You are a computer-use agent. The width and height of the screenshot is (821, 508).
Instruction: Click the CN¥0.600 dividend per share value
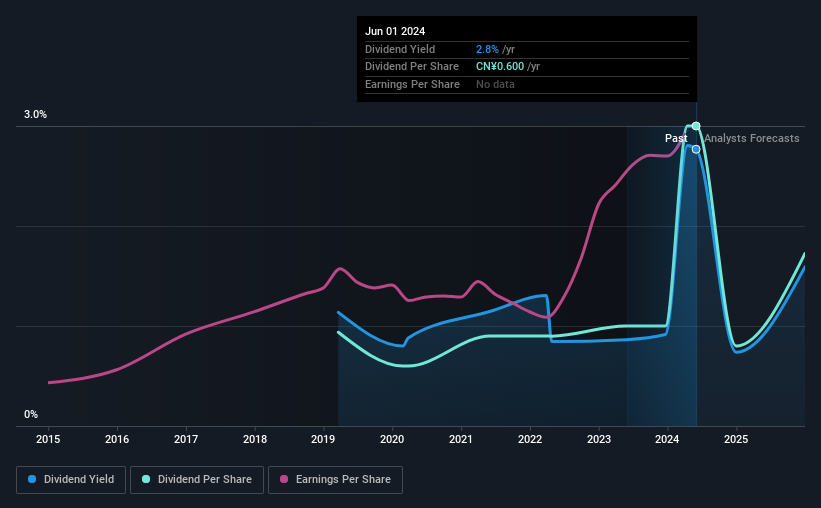click(x=500, y=67)
